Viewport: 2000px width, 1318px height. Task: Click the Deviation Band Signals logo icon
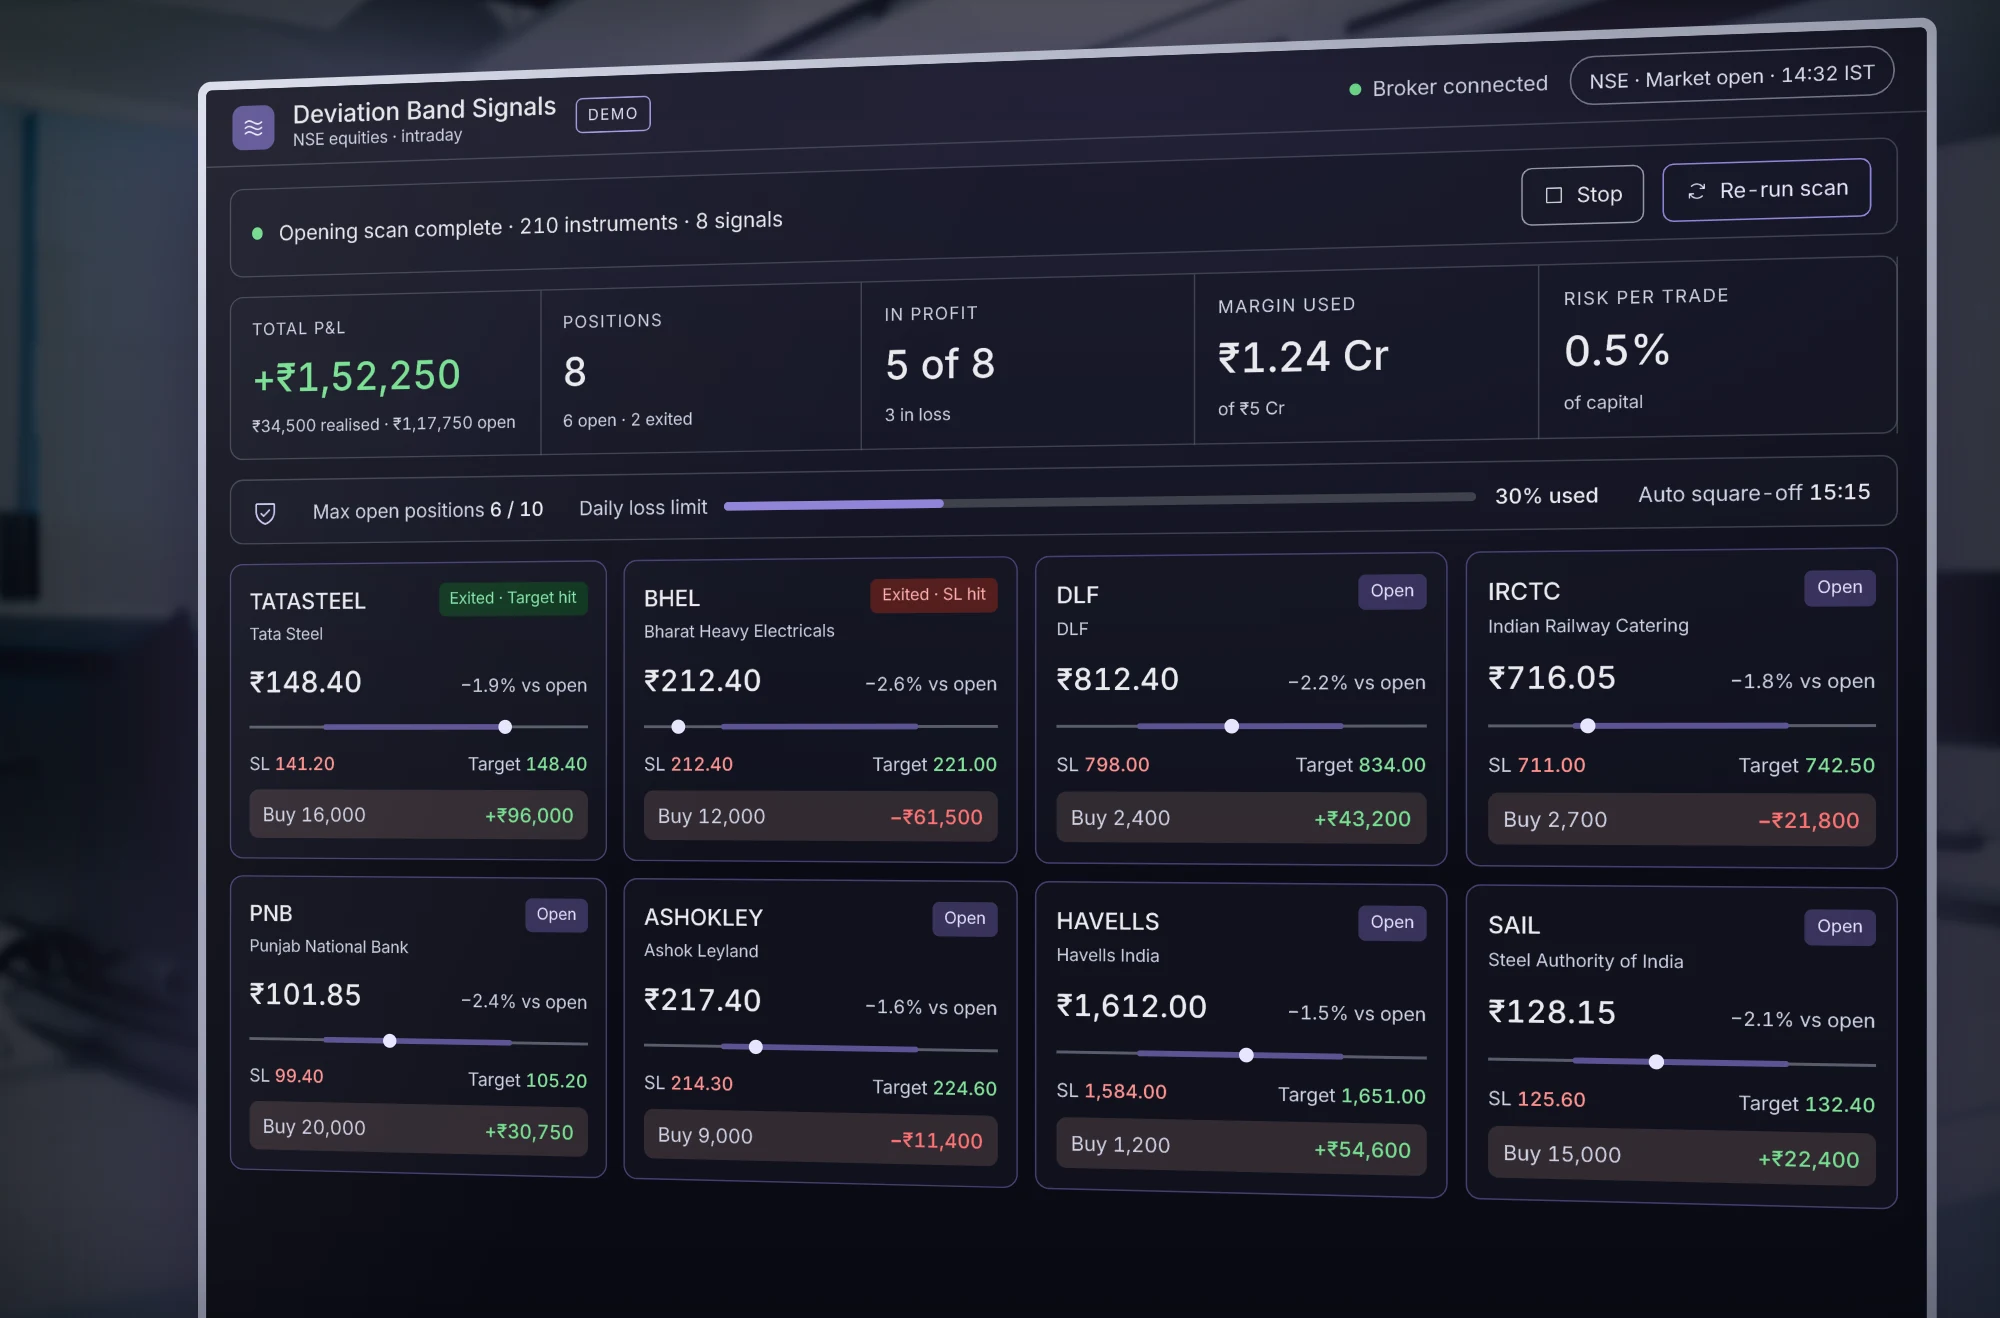point(253,128)
